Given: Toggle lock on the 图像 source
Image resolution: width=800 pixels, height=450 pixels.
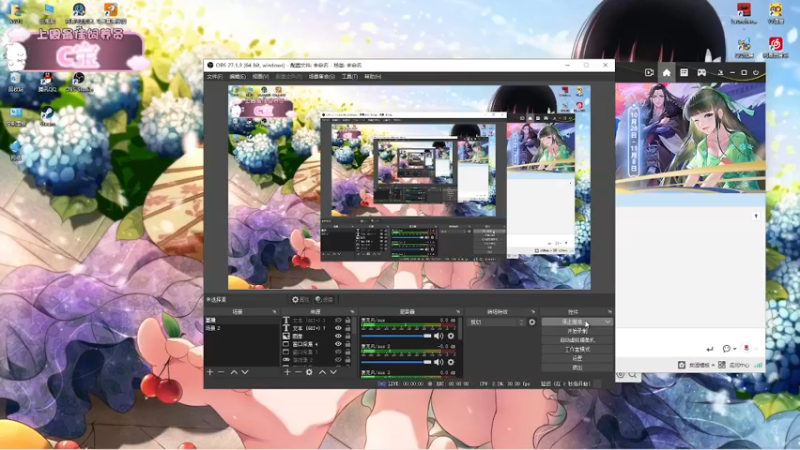Looking at the screenshot, I should tap(347, 336).
